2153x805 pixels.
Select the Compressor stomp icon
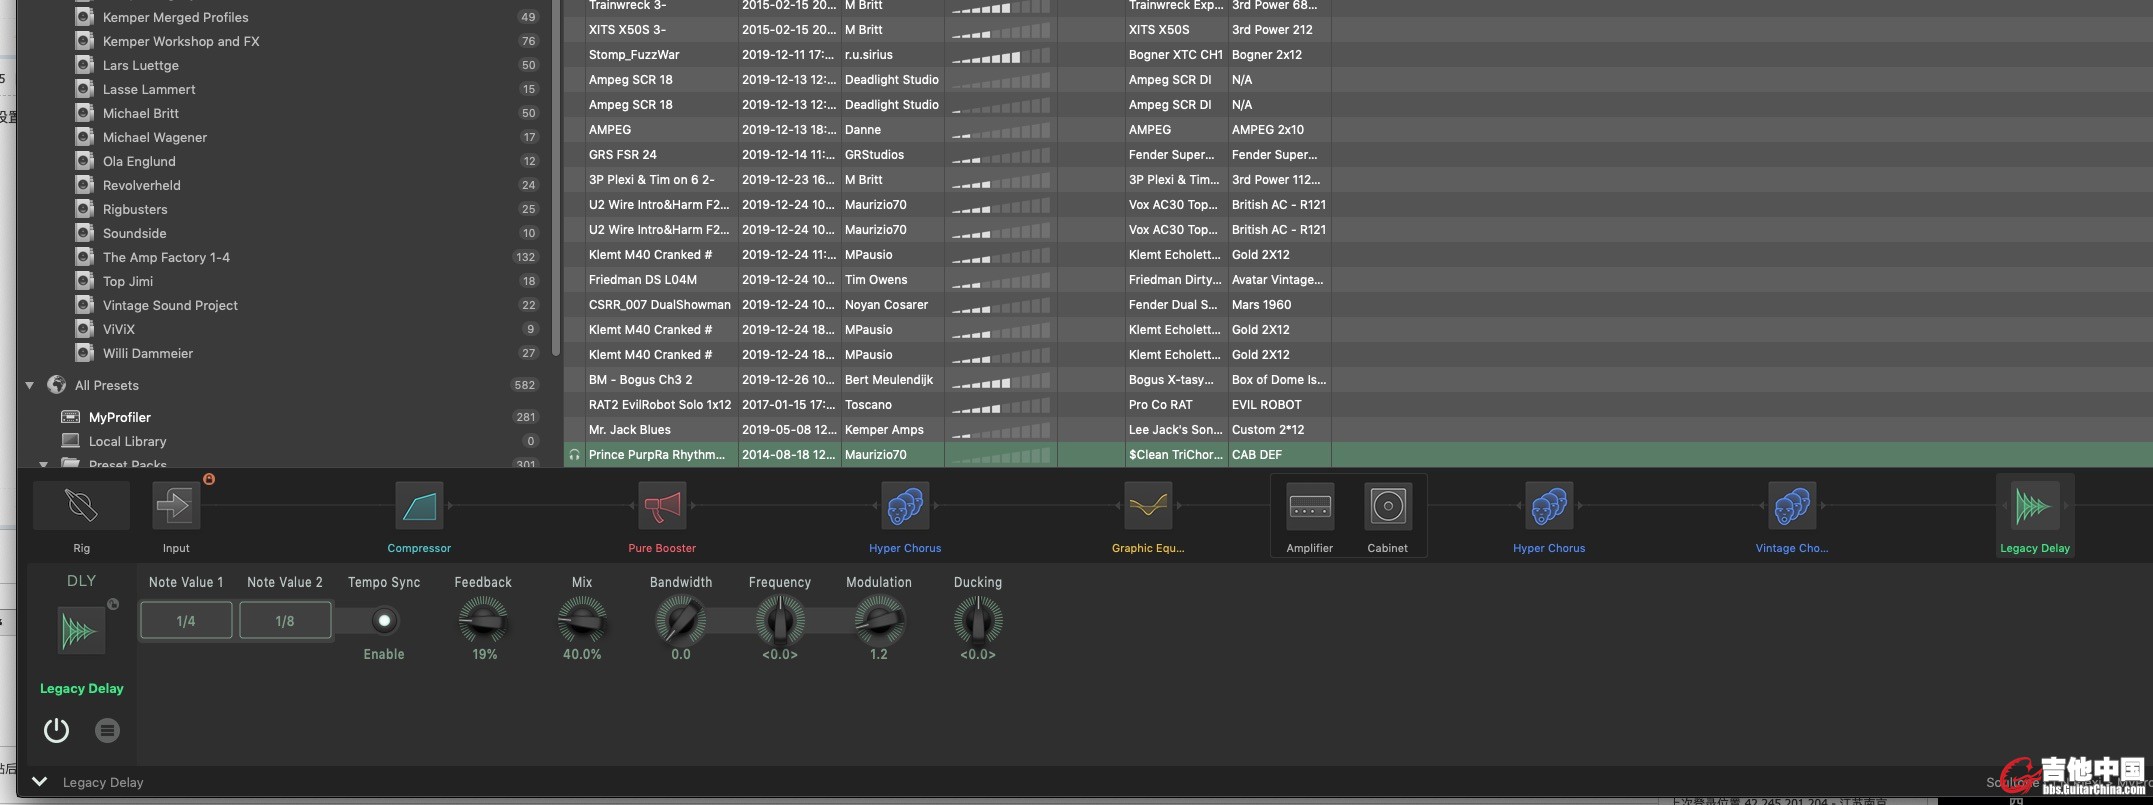click(419, 506)
